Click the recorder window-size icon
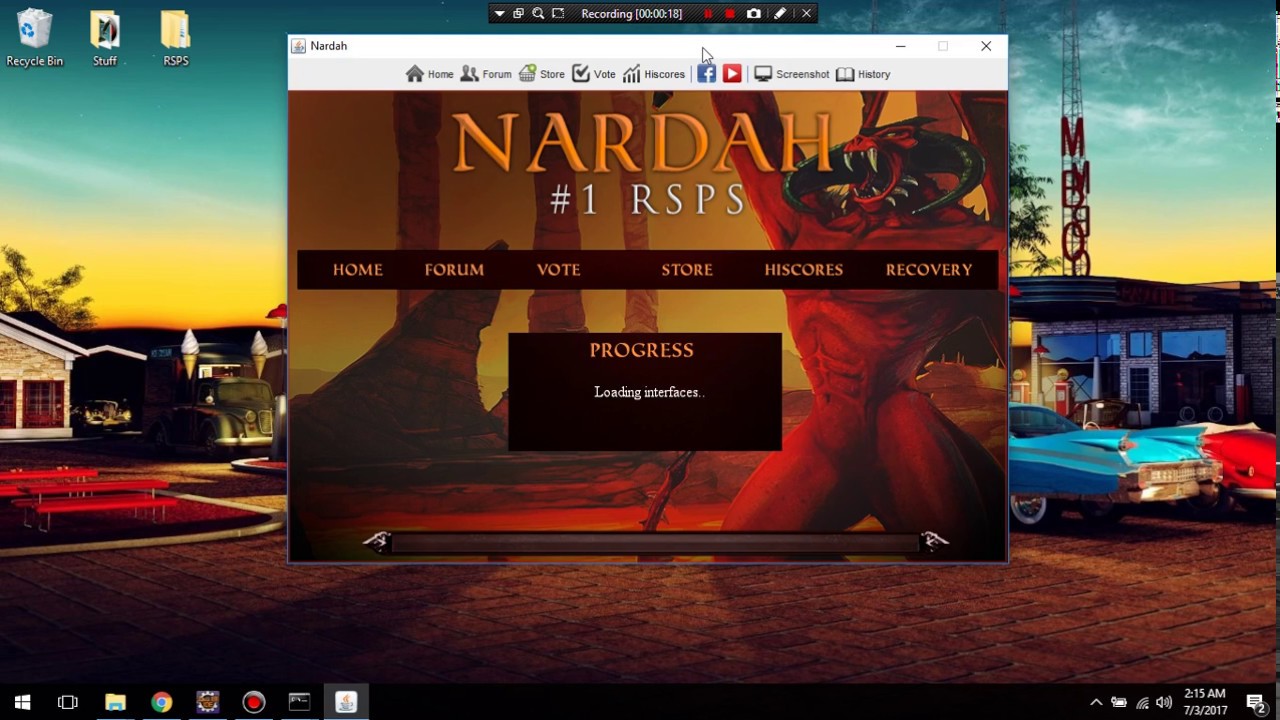The image size is (1280, 720). tap(518, 14)
